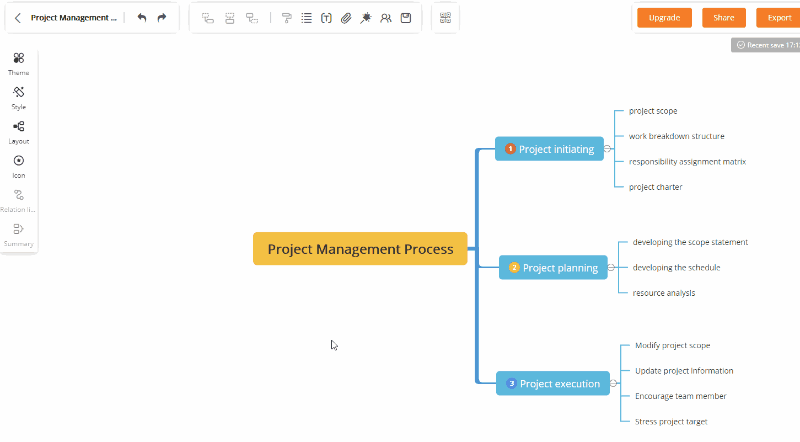Open the Style panel in sidebar

pyautogui.click(x=19, y=97)
